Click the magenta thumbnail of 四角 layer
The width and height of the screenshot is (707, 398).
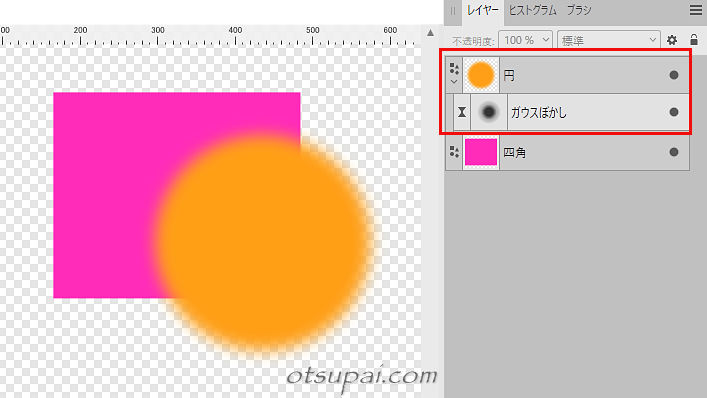coord(481,152)
